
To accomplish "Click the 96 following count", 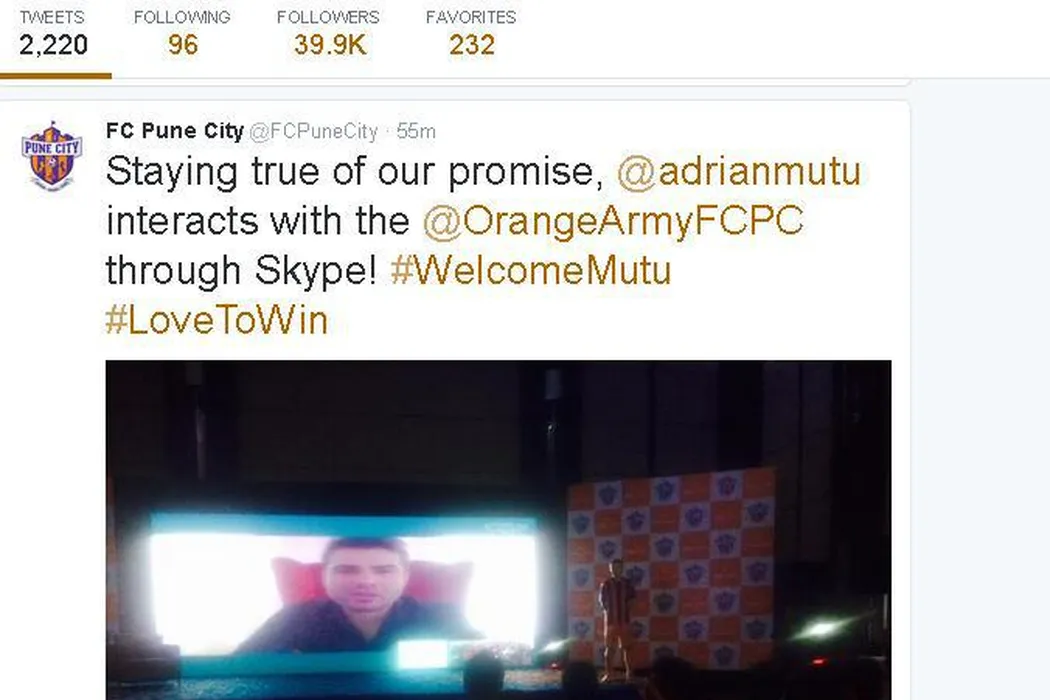I will coord(183,45).
